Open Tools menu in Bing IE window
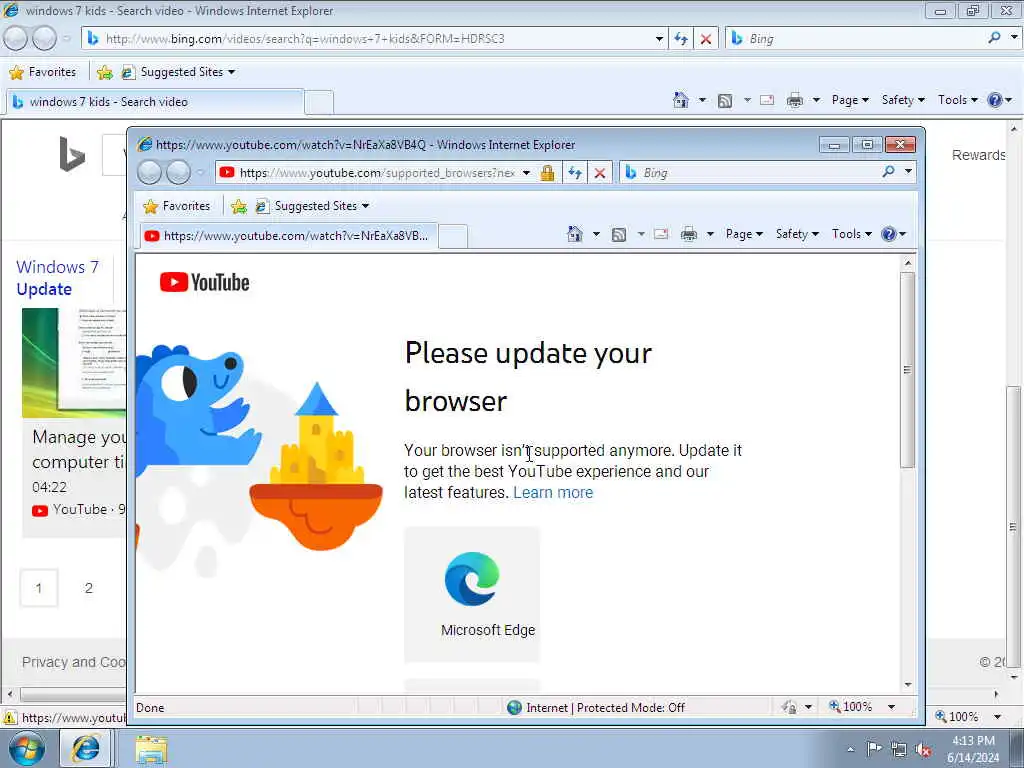 tap(957, 100)
